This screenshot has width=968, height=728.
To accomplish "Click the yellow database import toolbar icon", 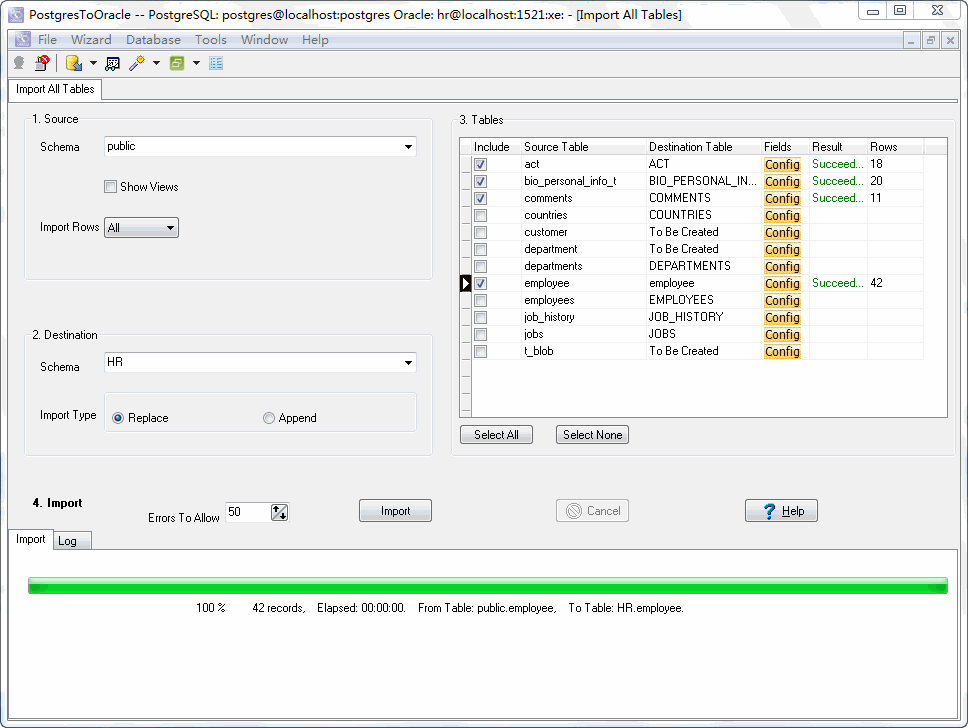I will point(73,63).
